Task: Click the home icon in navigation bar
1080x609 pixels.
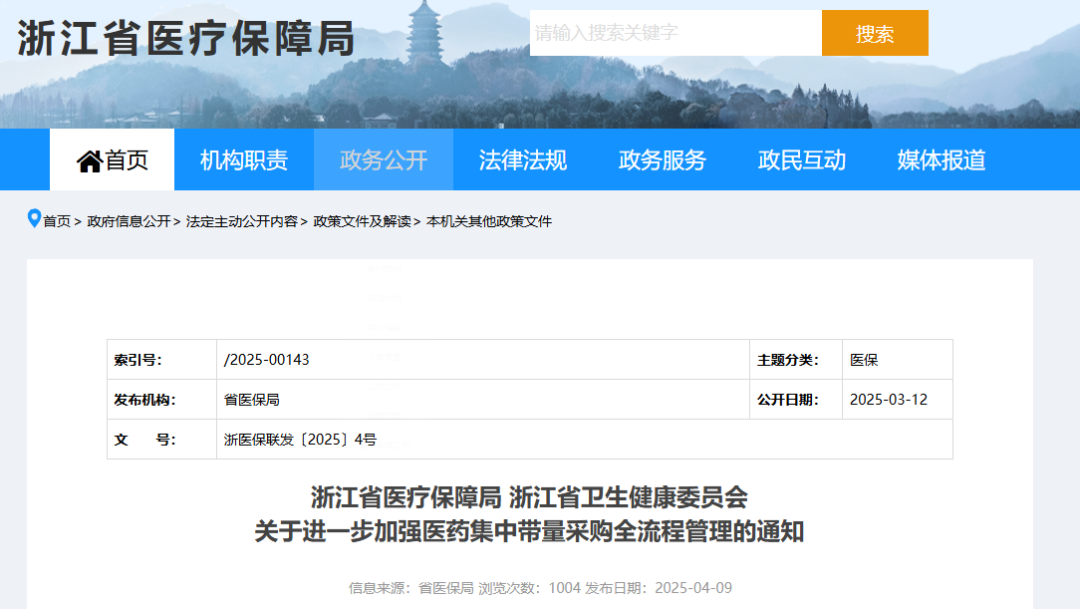Action: tap(90, 160)
